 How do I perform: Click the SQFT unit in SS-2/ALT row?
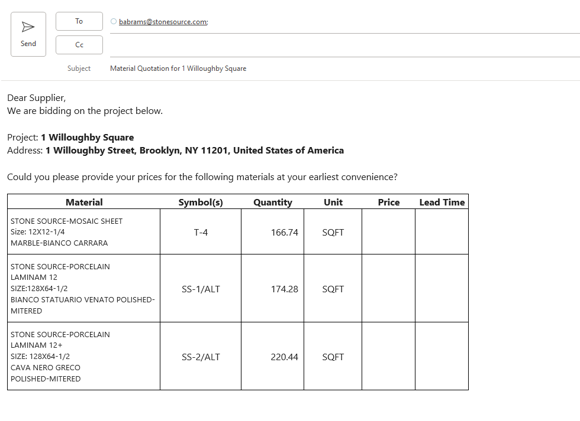coord(333,357)
